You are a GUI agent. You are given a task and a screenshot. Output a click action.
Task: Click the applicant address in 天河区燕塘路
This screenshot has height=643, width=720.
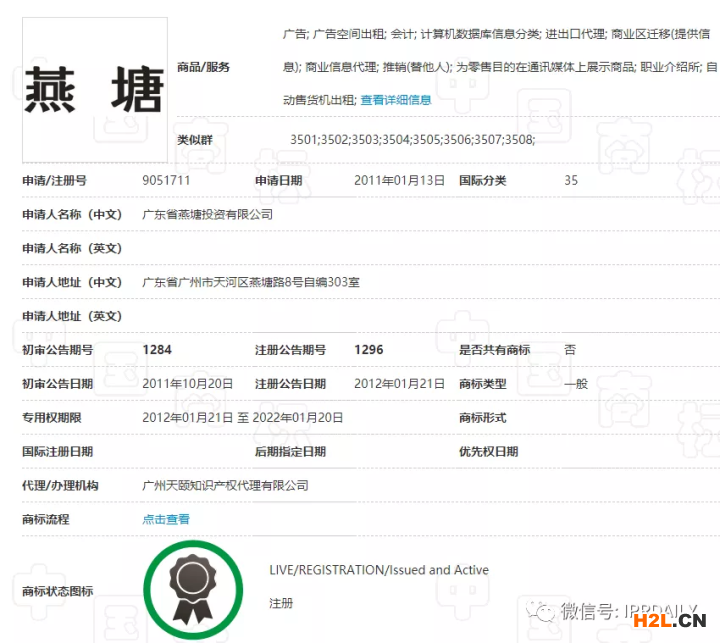pyautogui.click(x=251, y=283)
